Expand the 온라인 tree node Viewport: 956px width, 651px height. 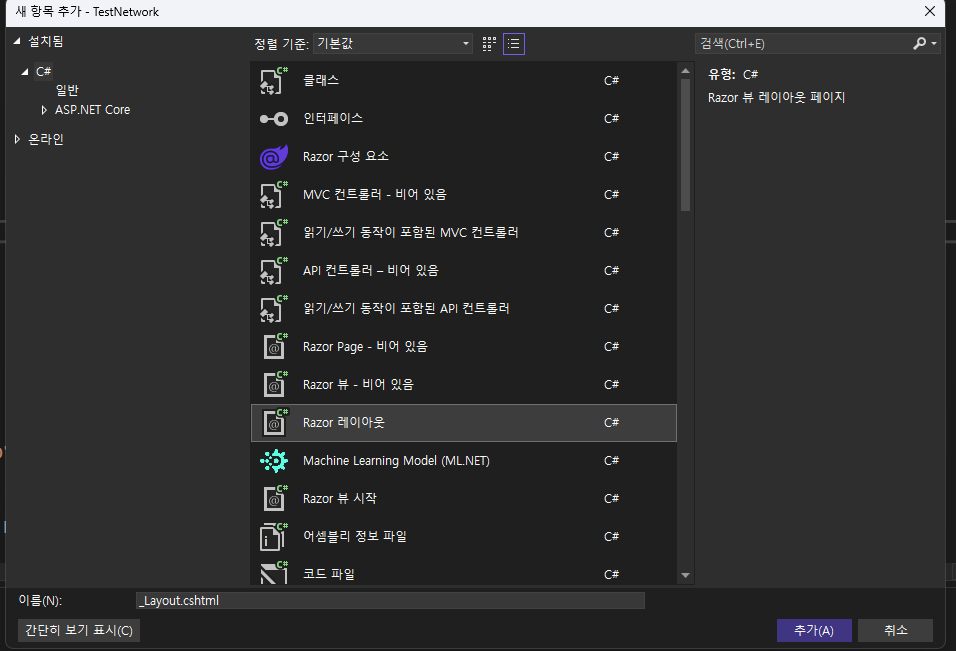pos(17,140)
